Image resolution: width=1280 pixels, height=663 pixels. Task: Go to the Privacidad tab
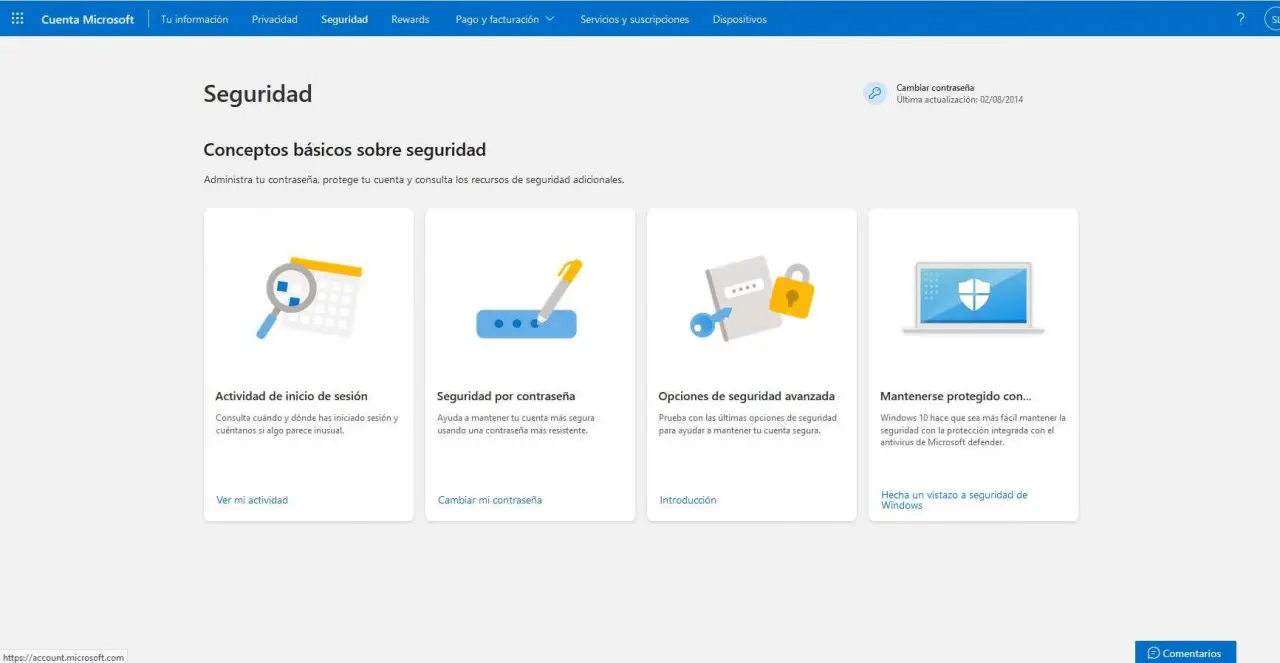click(x=274, y=19)
